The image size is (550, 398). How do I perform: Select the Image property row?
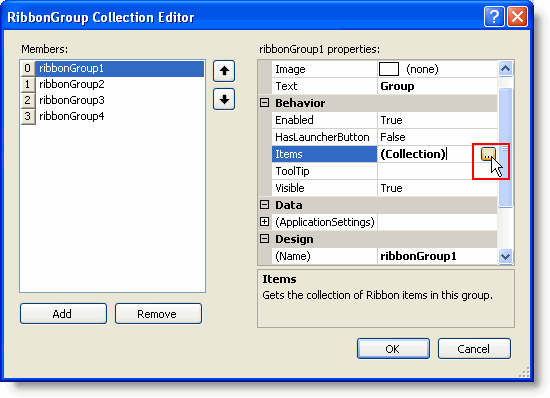coord(384,69)
